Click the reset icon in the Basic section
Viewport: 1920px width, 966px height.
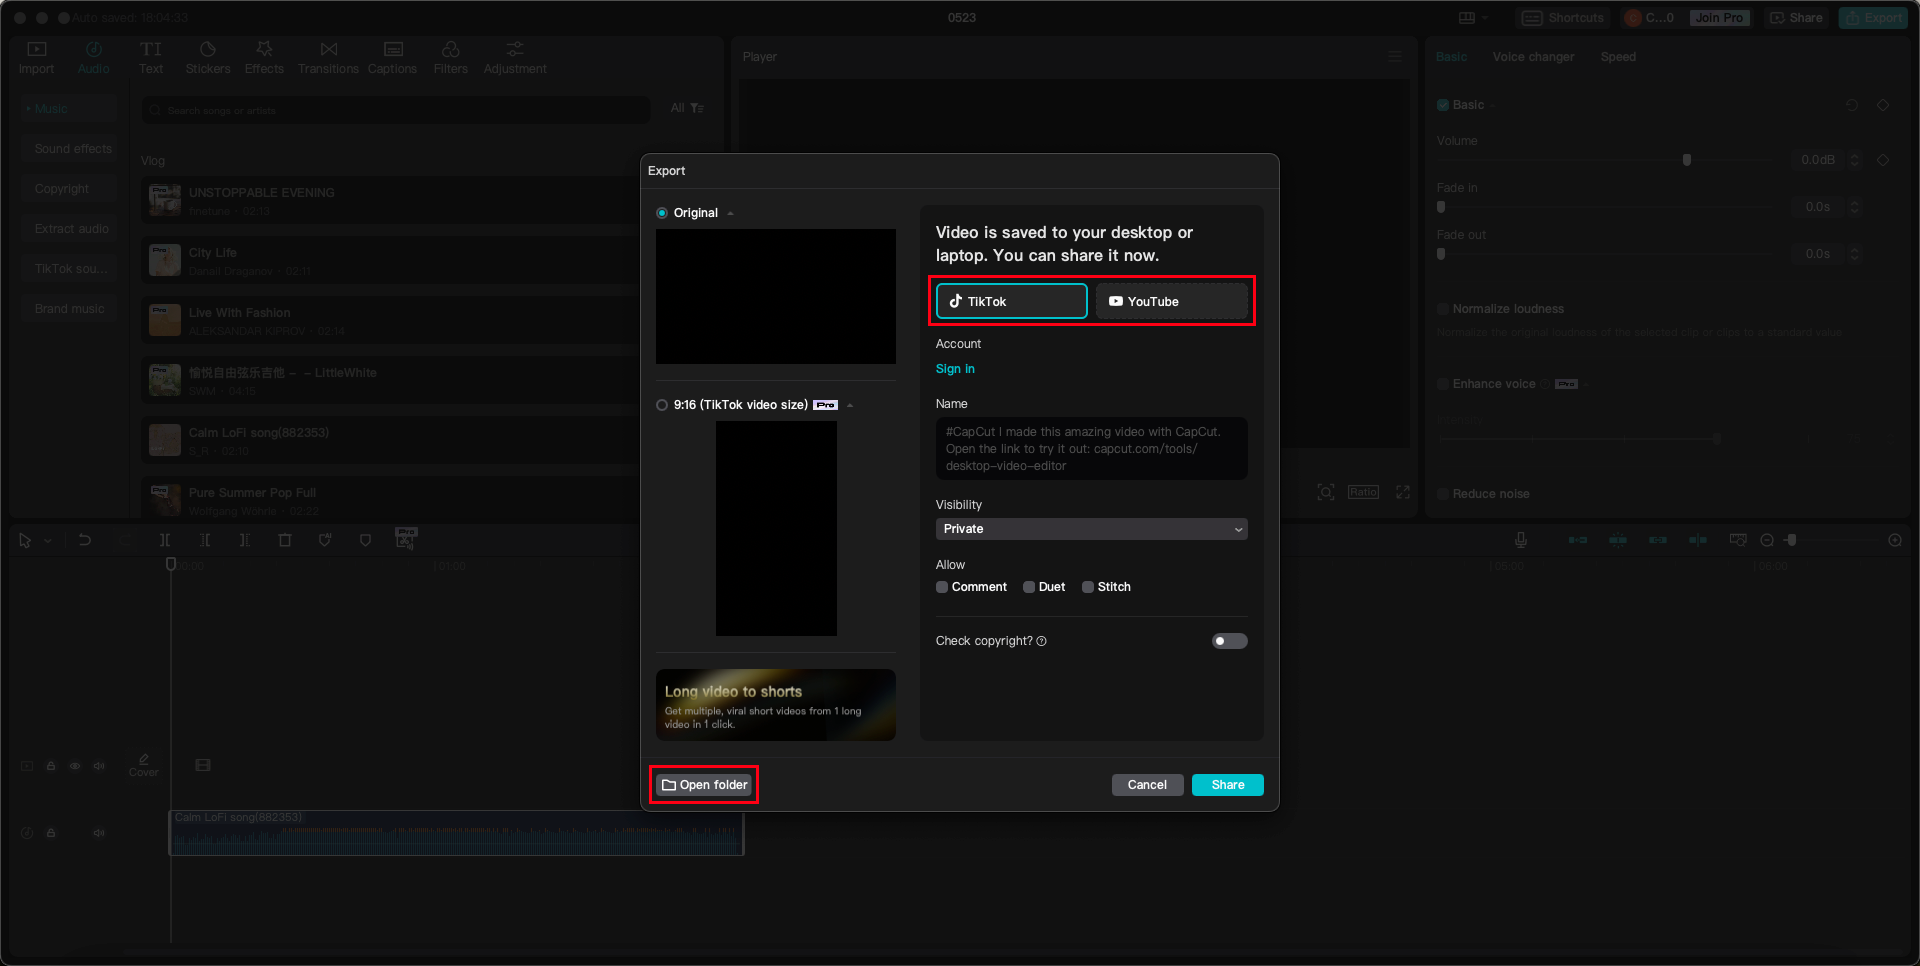[x=1852, y=105]
